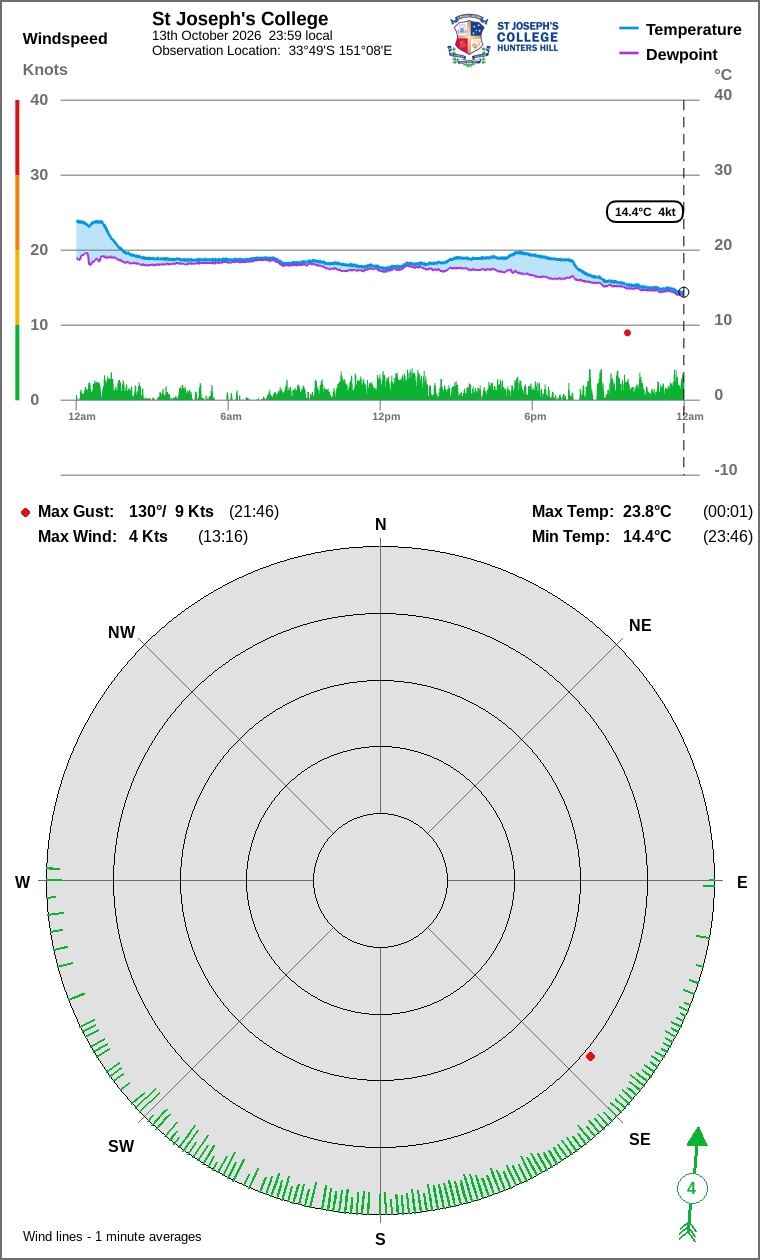The width and height of the screenshot is (760, 1260).
Task: Click the circled 4 wind speed value
Action: click(692, 1189)
